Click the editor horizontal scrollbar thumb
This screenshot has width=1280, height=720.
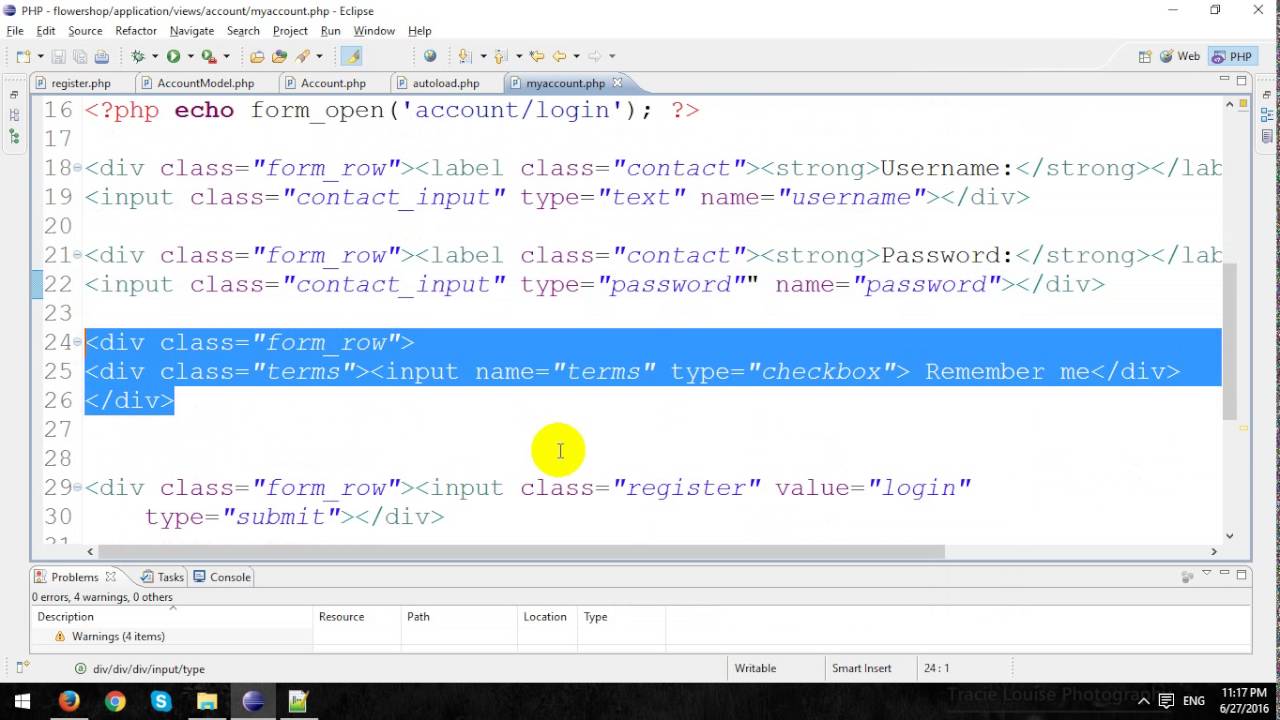[521, 551]
